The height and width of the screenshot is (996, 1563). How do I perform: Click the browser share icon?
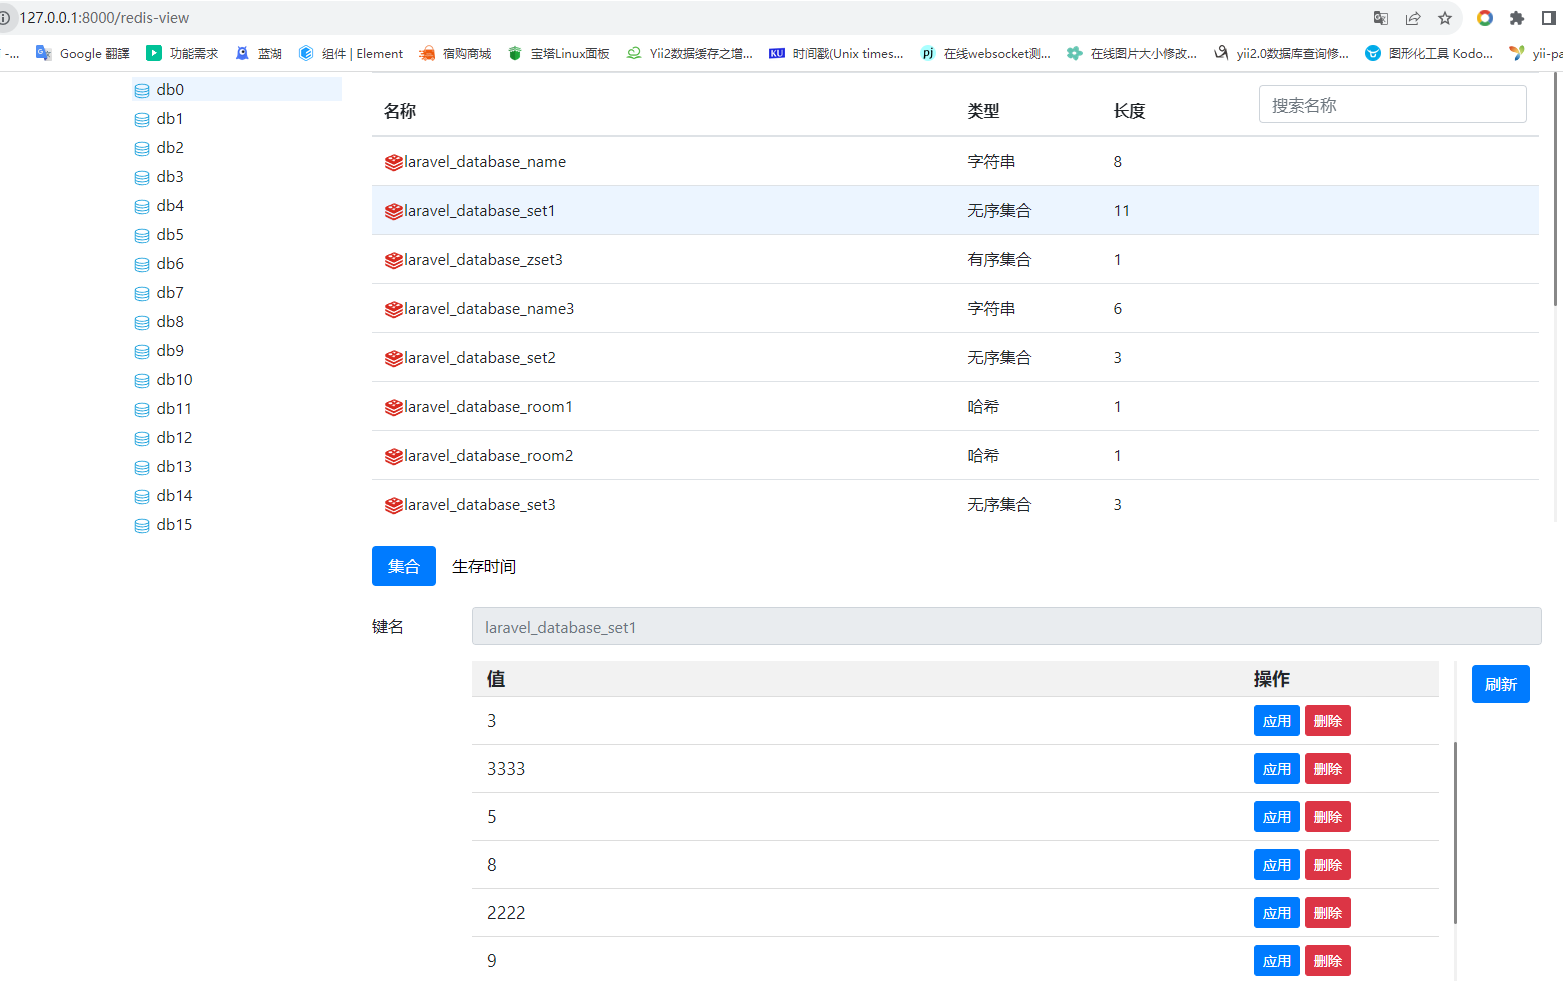tap(1413, 18)
